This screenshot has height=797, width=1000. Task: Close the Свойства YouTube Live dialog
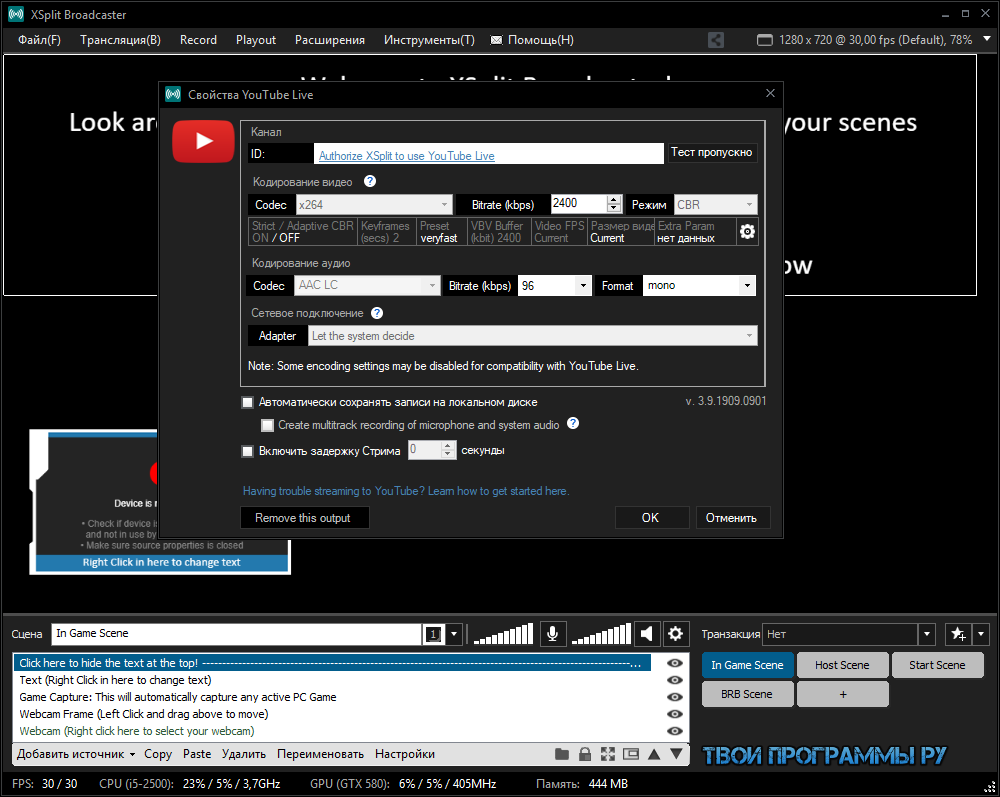coord(770,93)
